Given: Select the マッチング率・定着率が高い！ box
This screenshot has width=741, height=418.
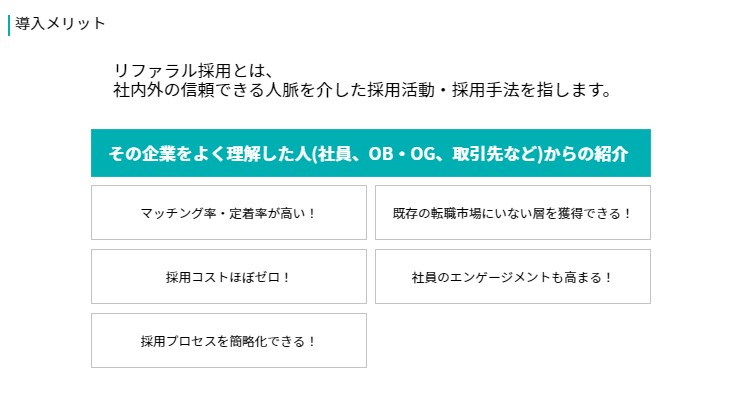Looking at the screenshot, I should [x=229, y=213].
